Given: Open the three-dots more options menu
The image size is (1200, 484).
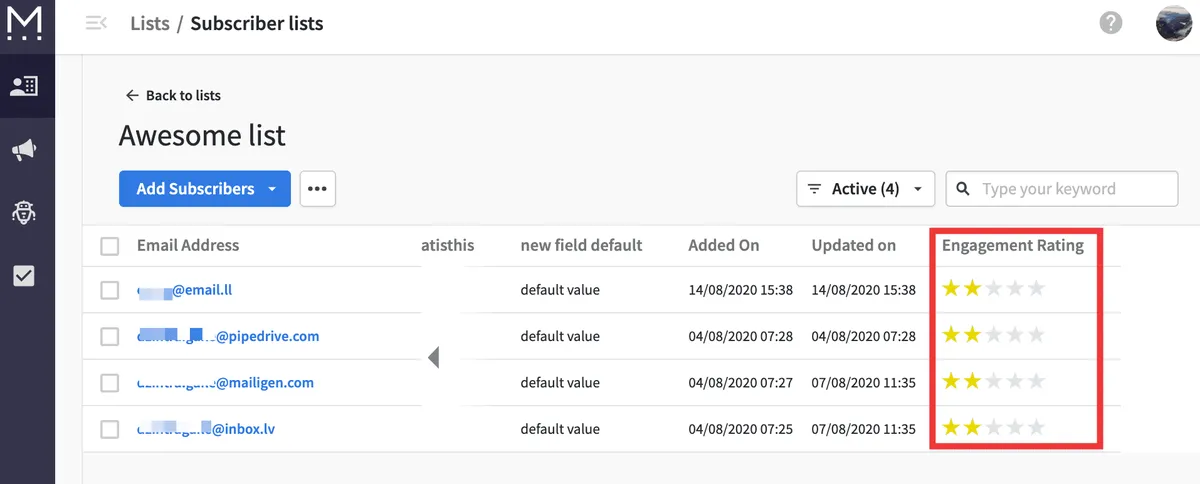Looking at the screenshot, I should 318,189.
